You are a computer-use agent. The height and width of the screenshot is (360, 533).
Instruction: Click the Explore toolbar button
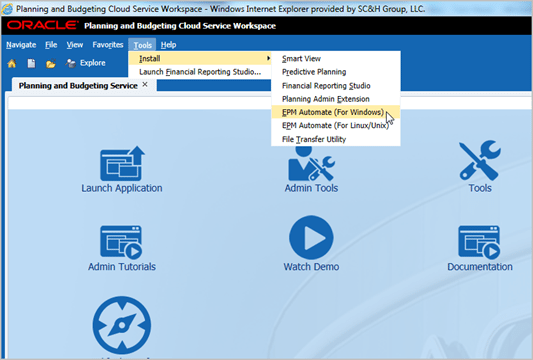tap(86, 63)
